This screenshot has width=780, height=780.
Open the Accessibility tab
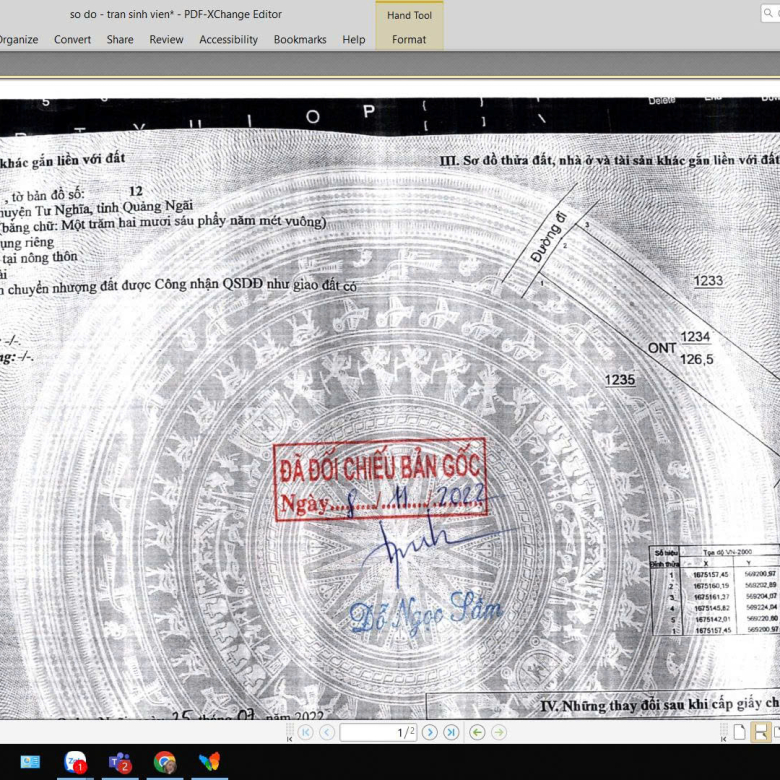228,40
